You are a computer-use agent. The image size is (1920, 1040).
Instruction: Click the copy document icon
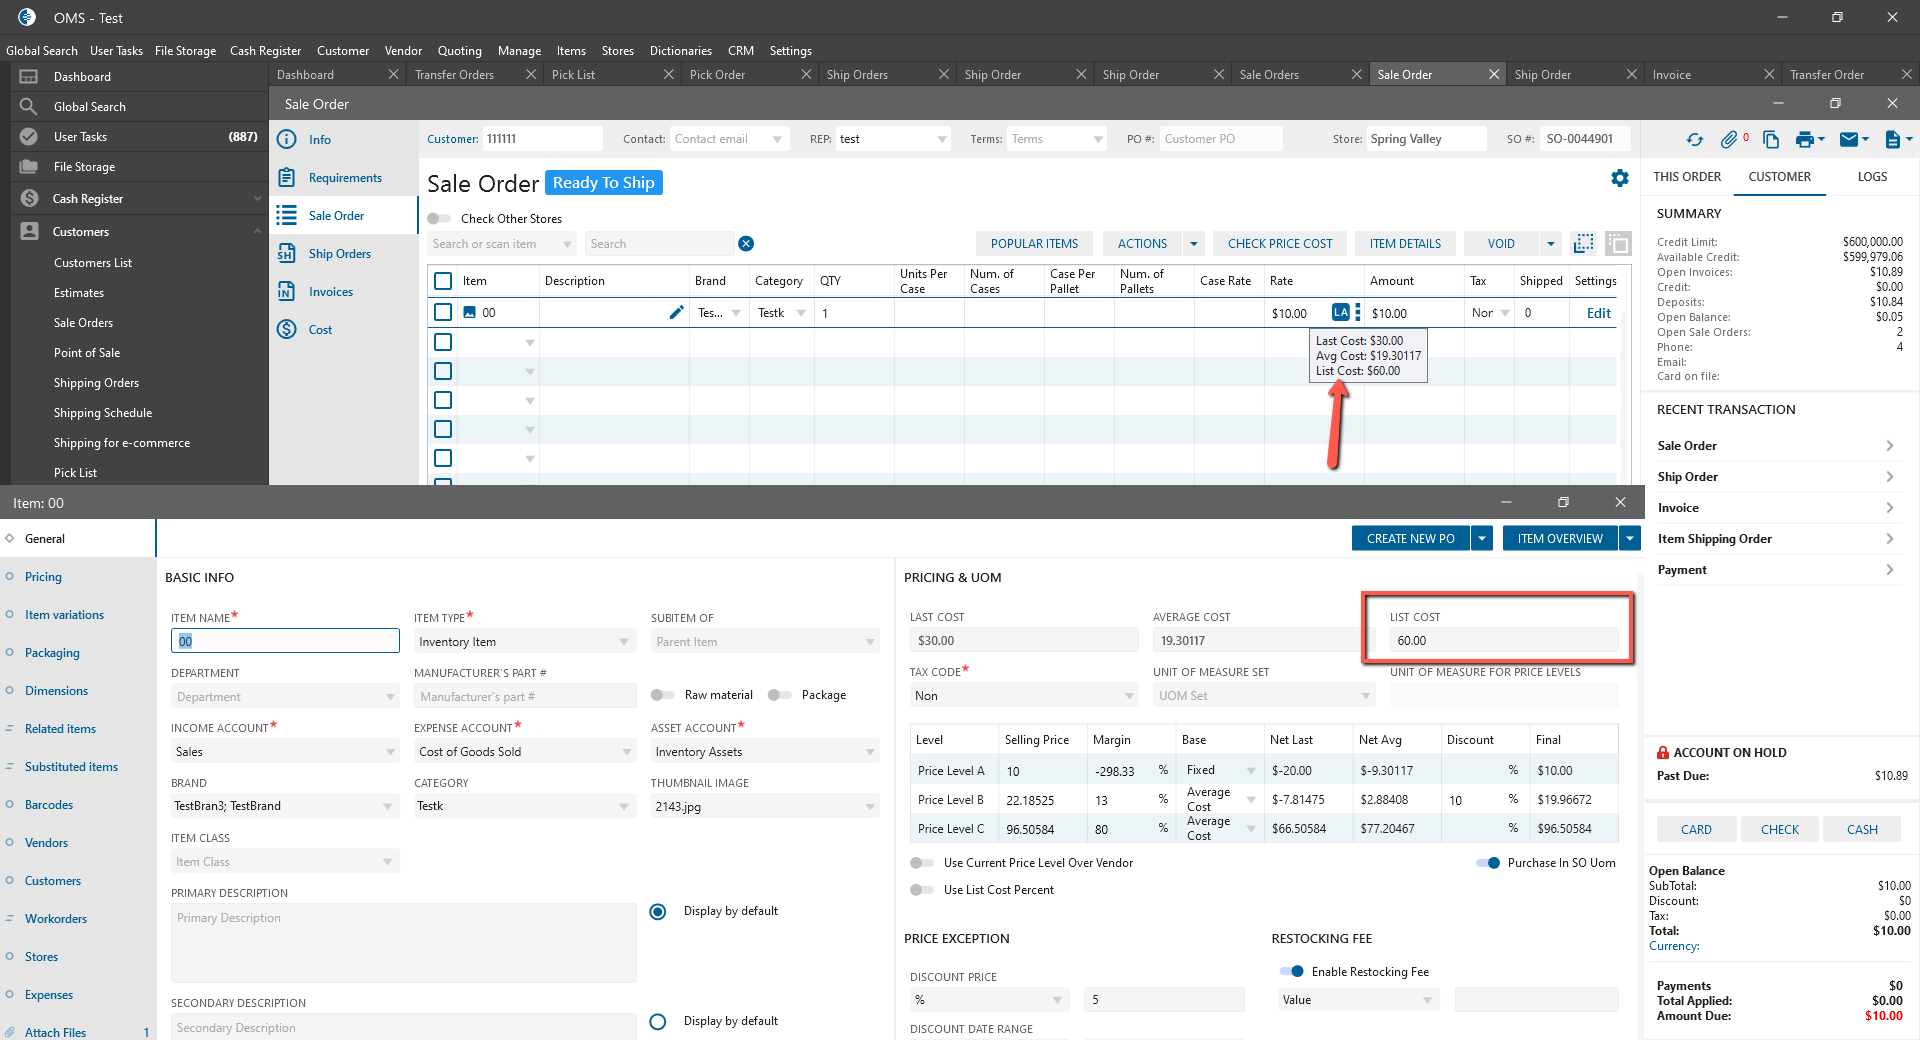[x=1770, y=140]
